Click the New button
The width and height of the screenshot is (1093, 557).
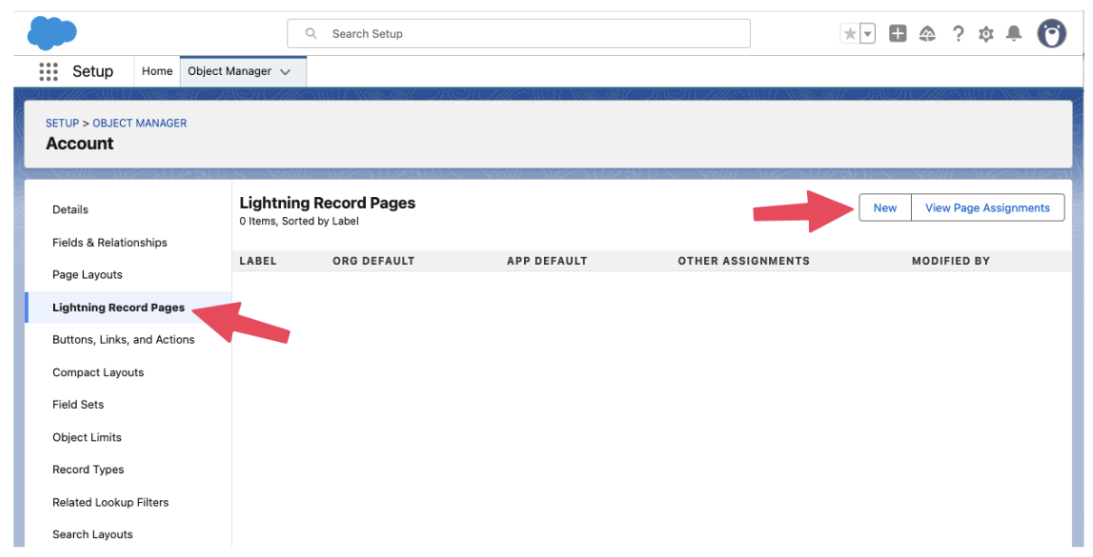[x=885, y=208]
